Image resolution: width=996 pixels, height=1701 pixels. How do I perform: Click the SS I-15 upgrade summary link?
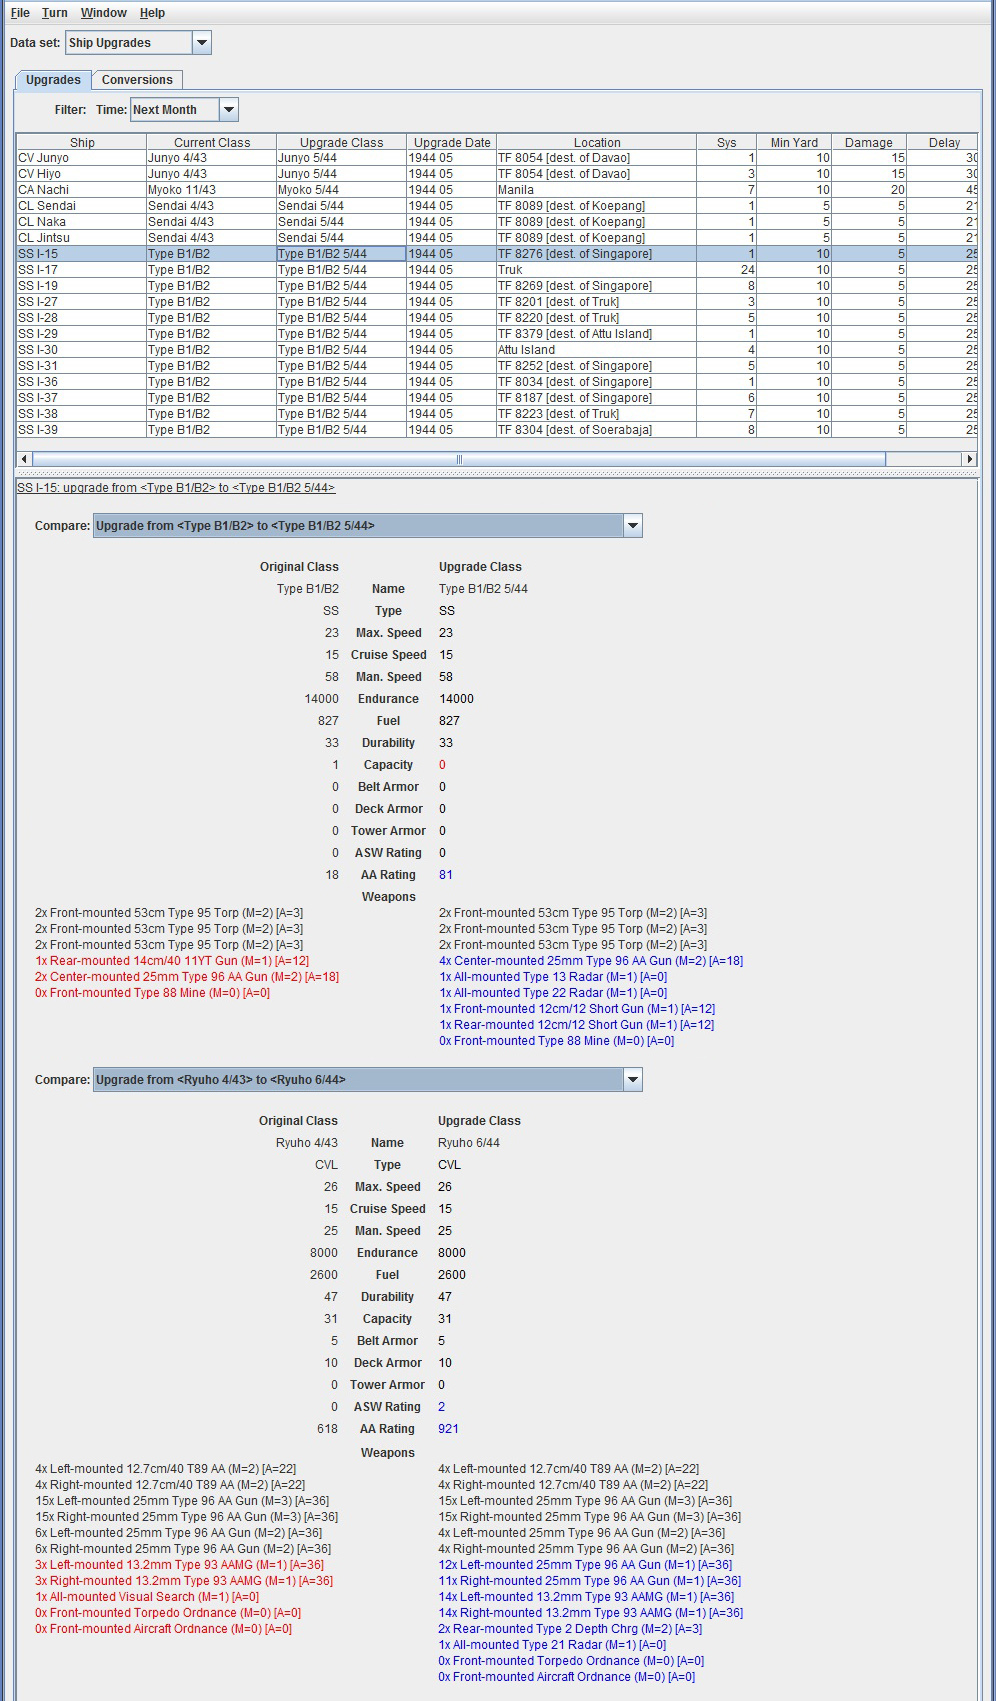coord(176,488)
